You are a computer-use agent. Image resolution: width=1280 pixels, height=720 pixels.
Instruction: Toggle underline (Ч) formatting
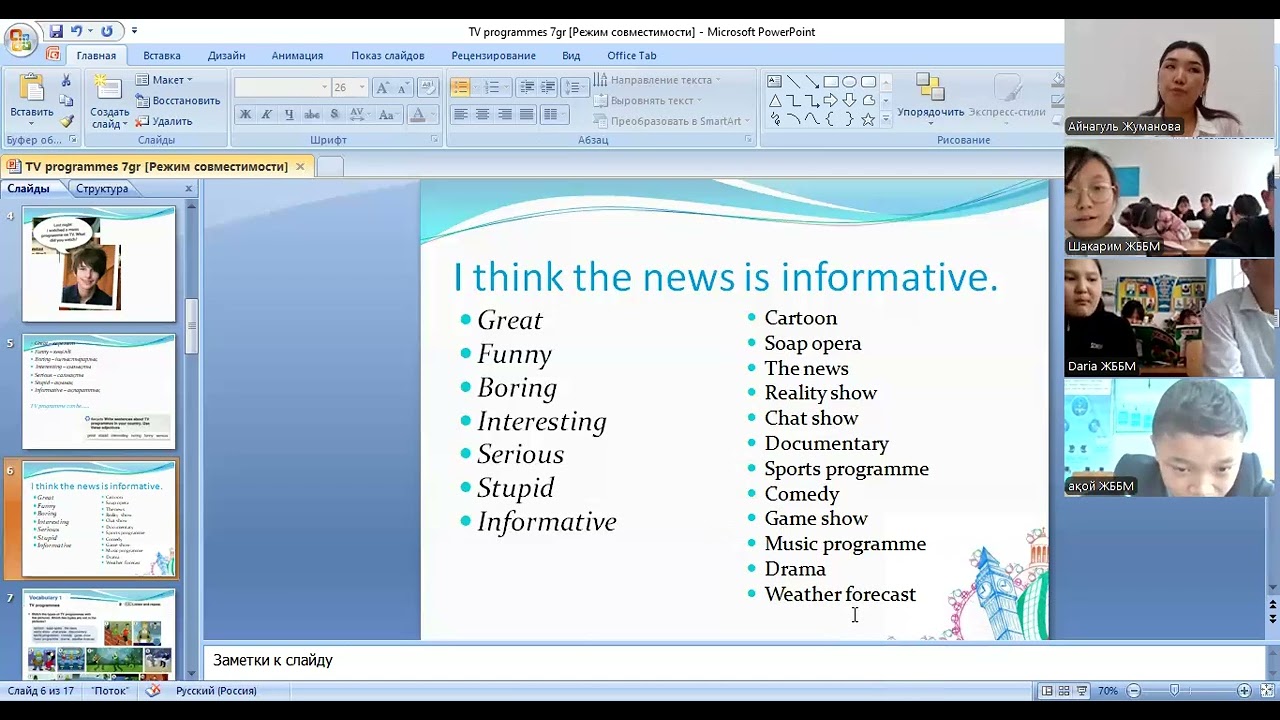point(289,115)
